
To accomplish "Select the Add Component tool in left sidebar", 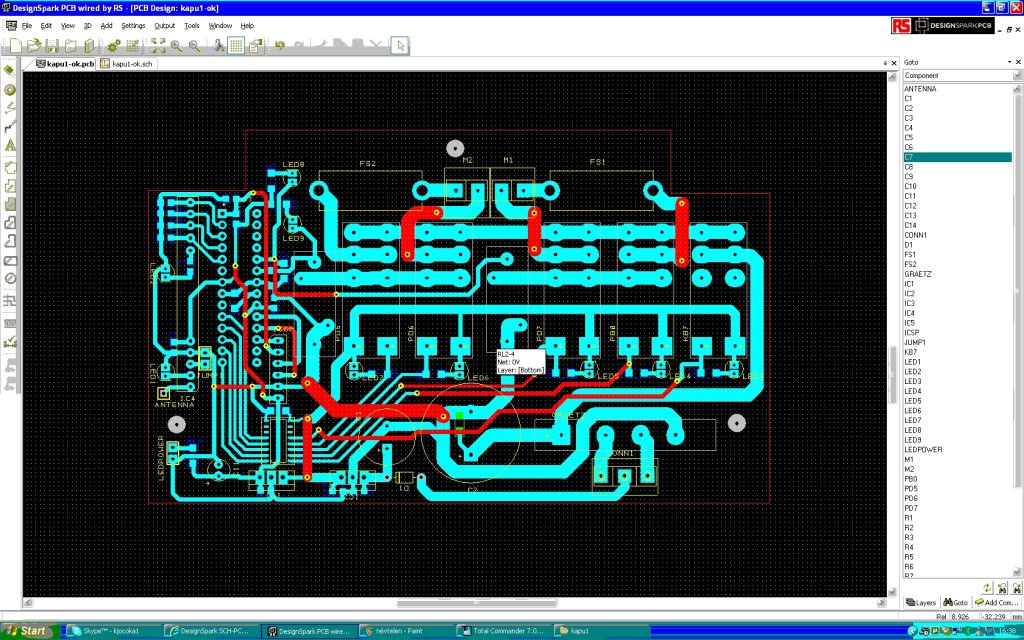I will click(10, 71).
